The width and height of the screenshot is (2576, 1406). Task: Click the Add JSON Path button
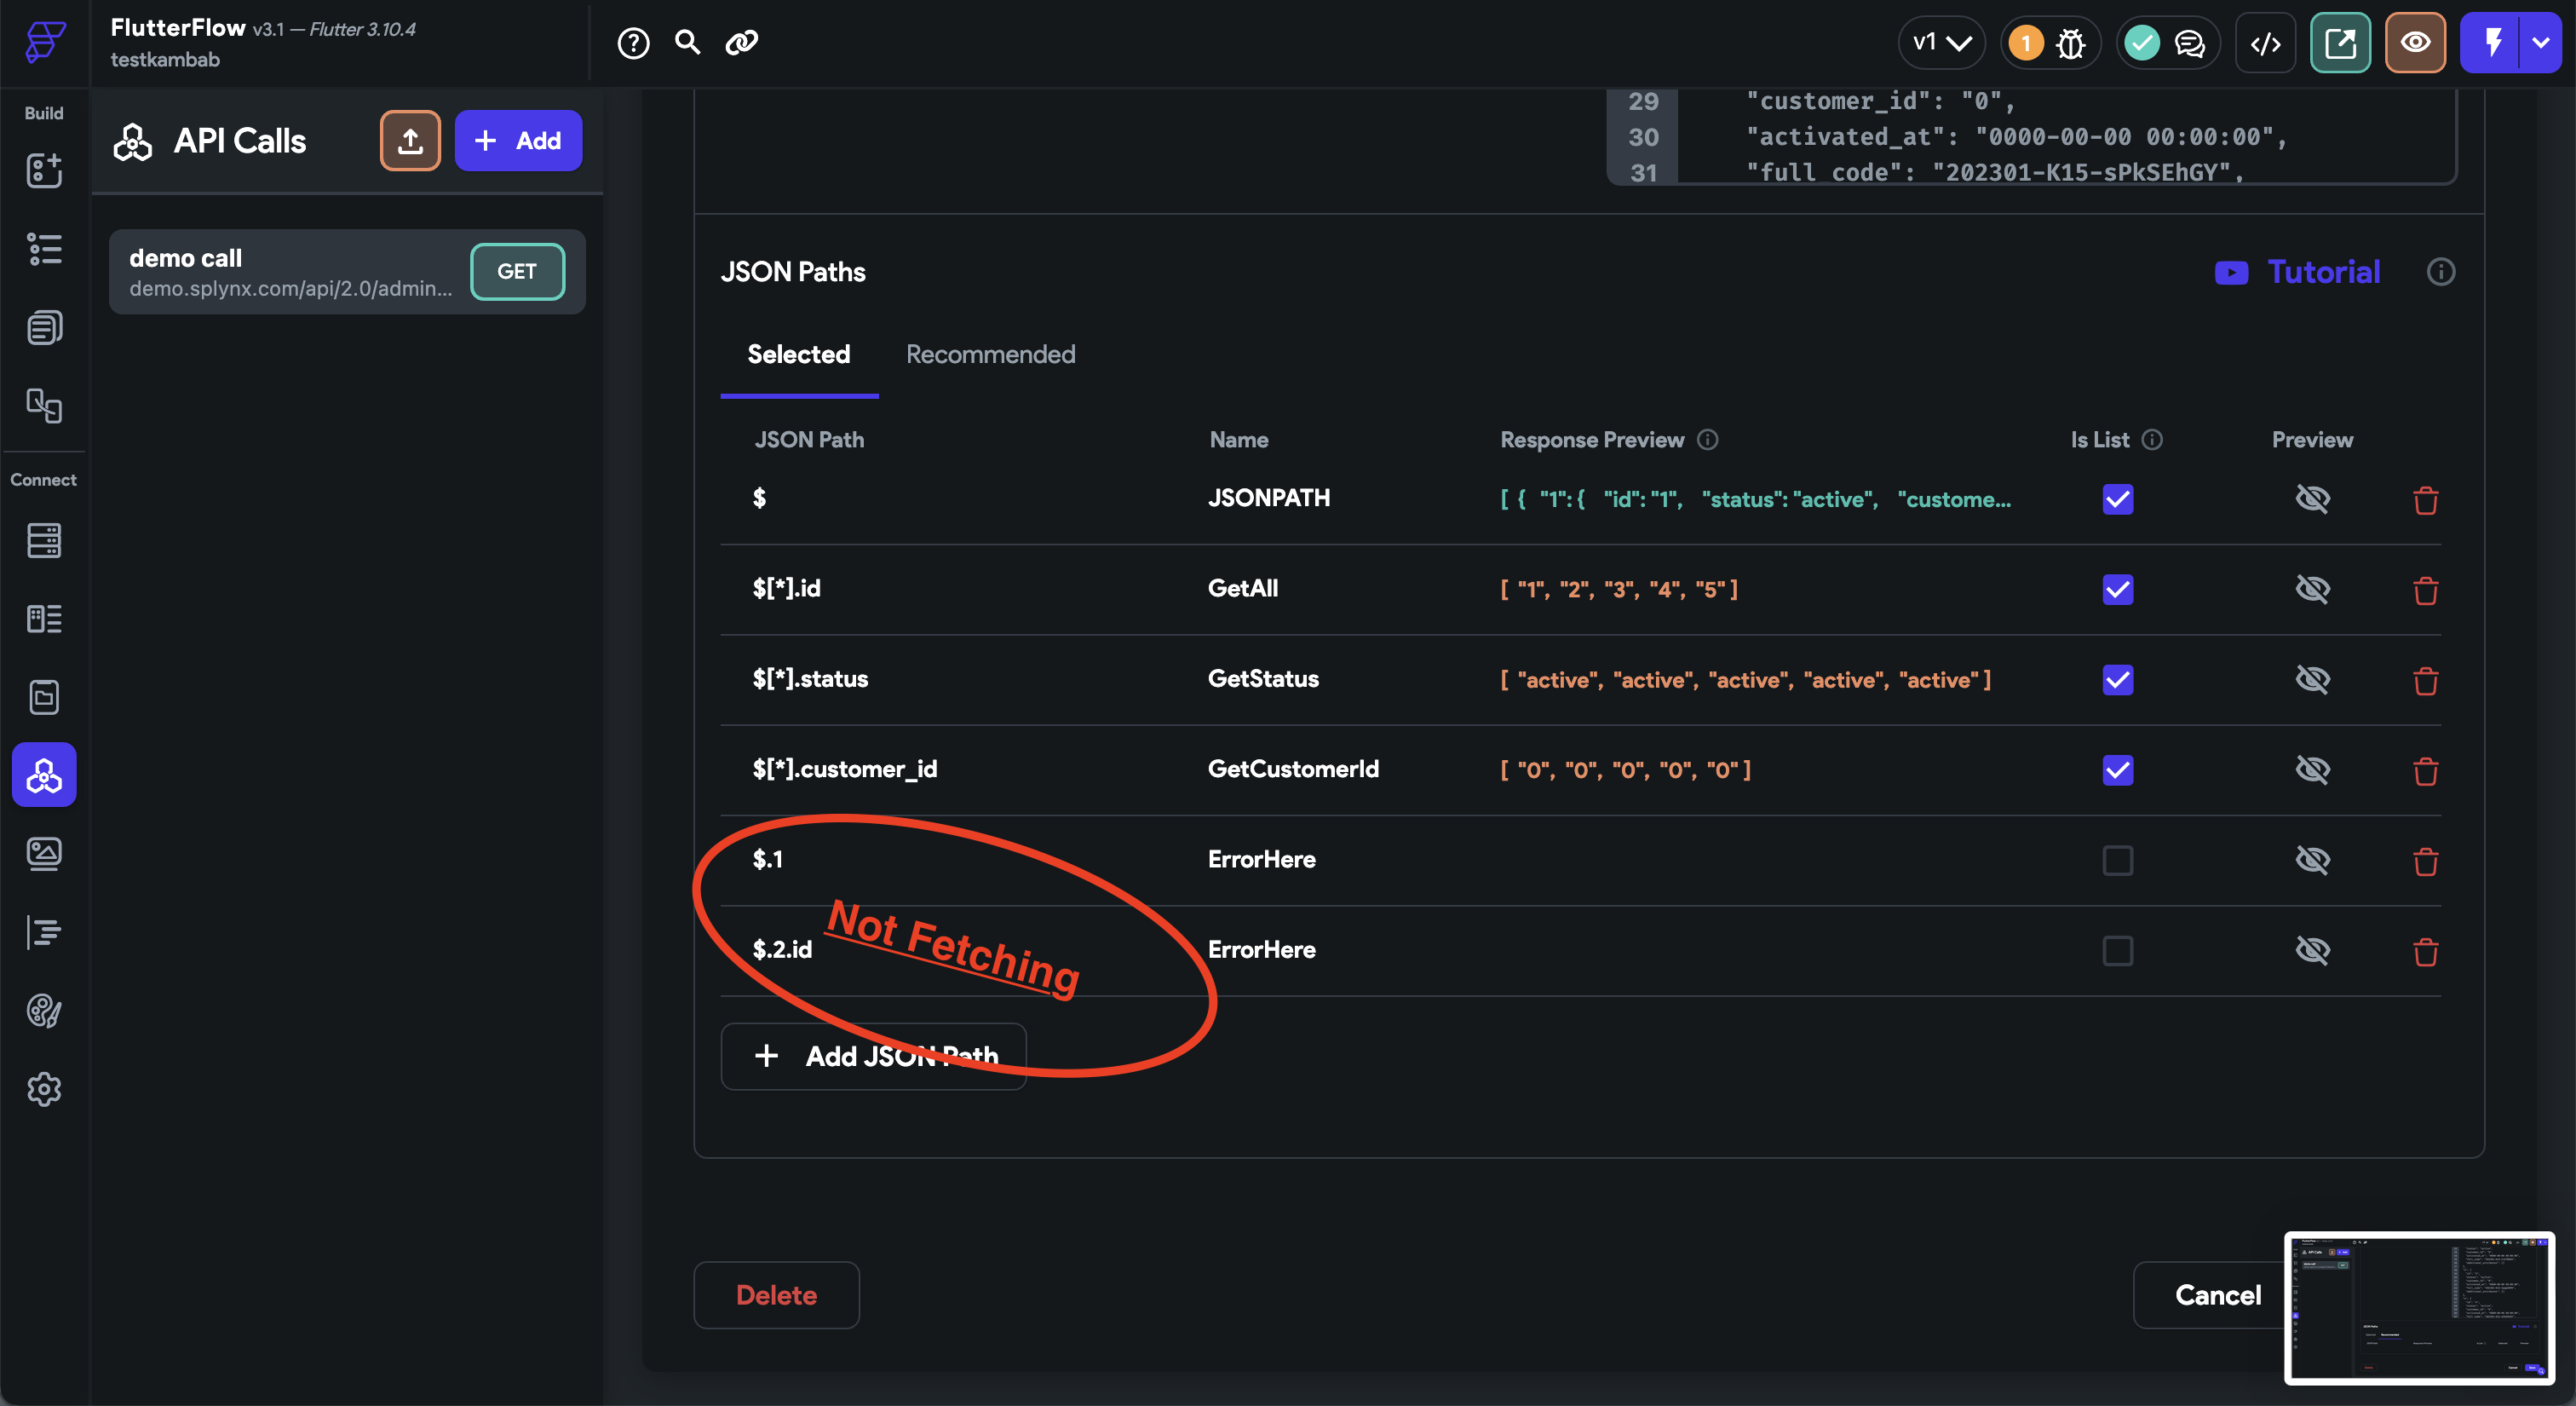pyautogui.click(x=874, y=1056)
